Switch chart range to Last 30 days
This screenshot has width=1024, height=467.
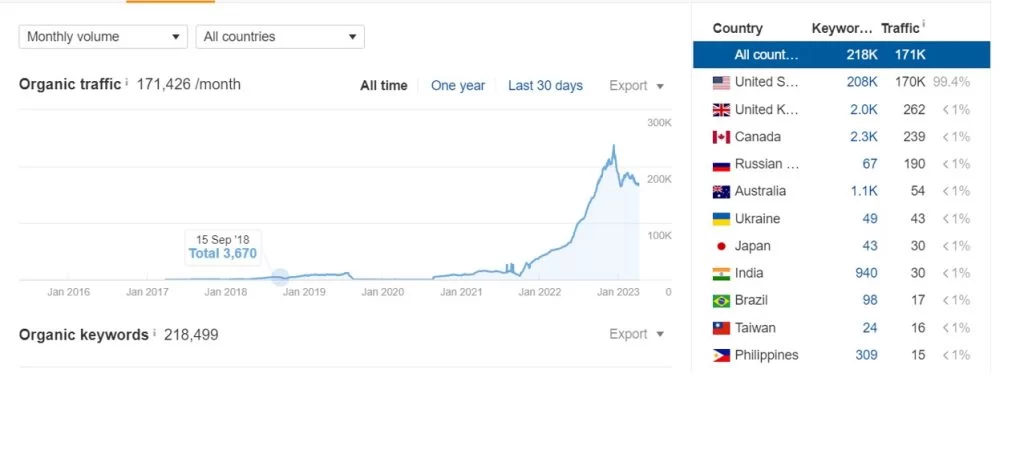pos(545,86)
